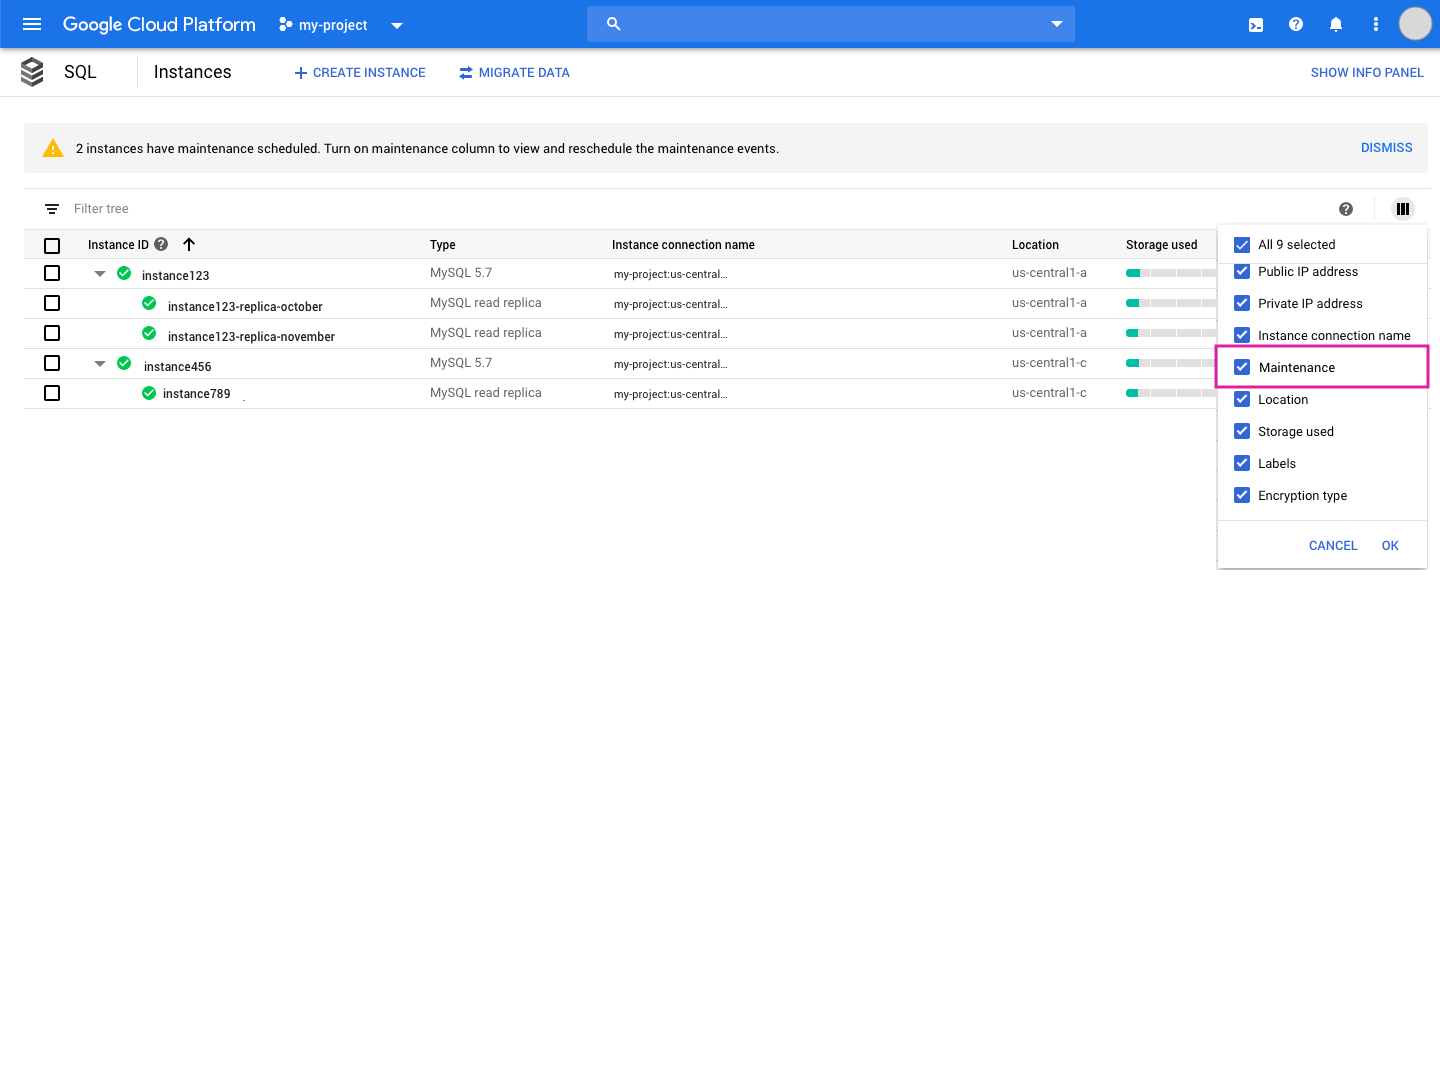Open notifications bell
The height and width of the screenshot is (1080, 1440).
pos(1336,24)
